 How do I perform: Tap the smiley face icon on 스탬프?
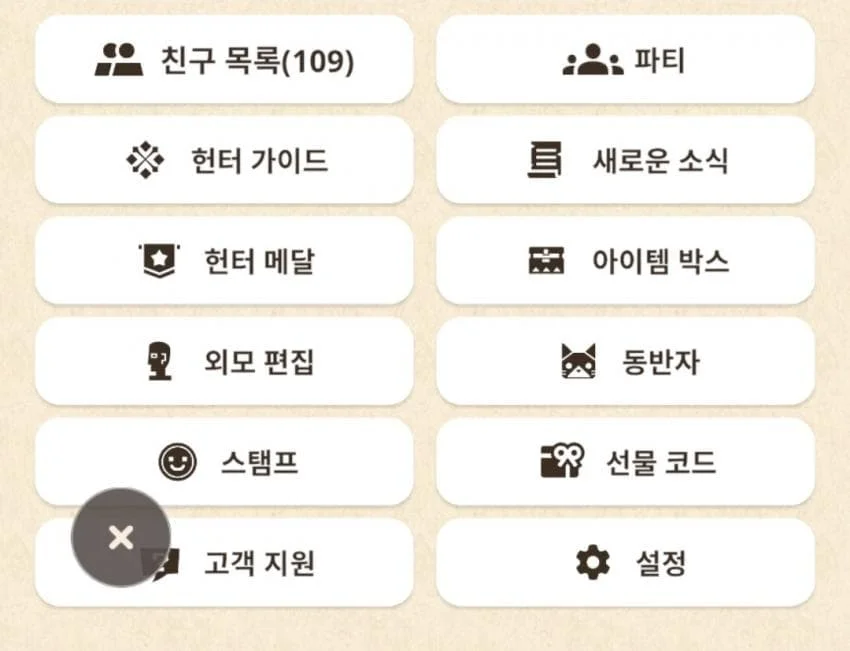(x=176, y=461)
